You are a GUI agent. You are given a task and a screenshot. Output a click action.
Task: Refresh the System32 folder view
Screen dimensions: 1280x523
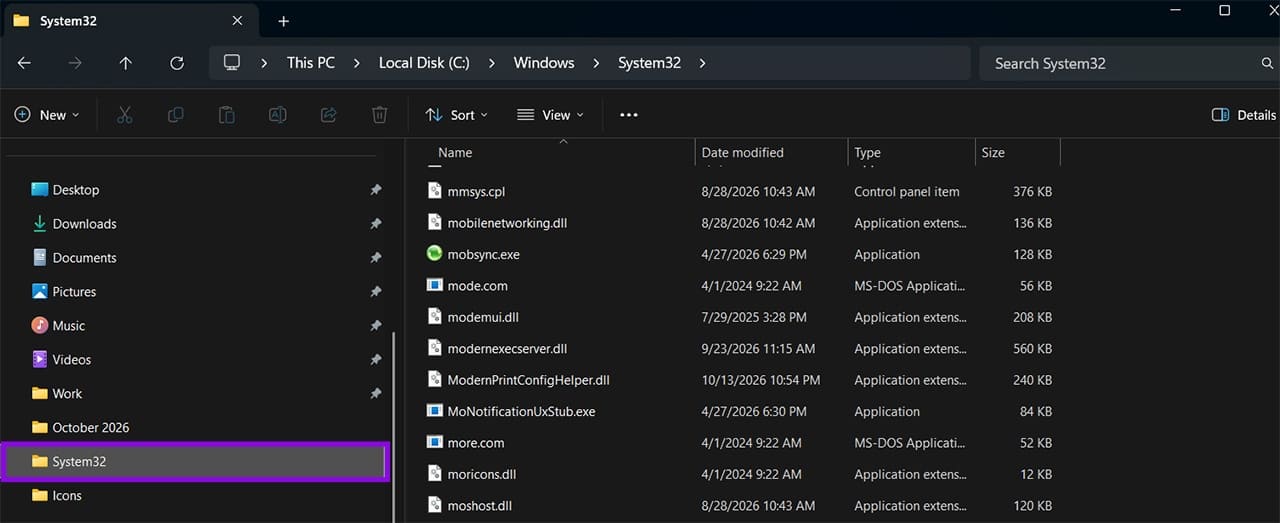click(x=177, y=63)
